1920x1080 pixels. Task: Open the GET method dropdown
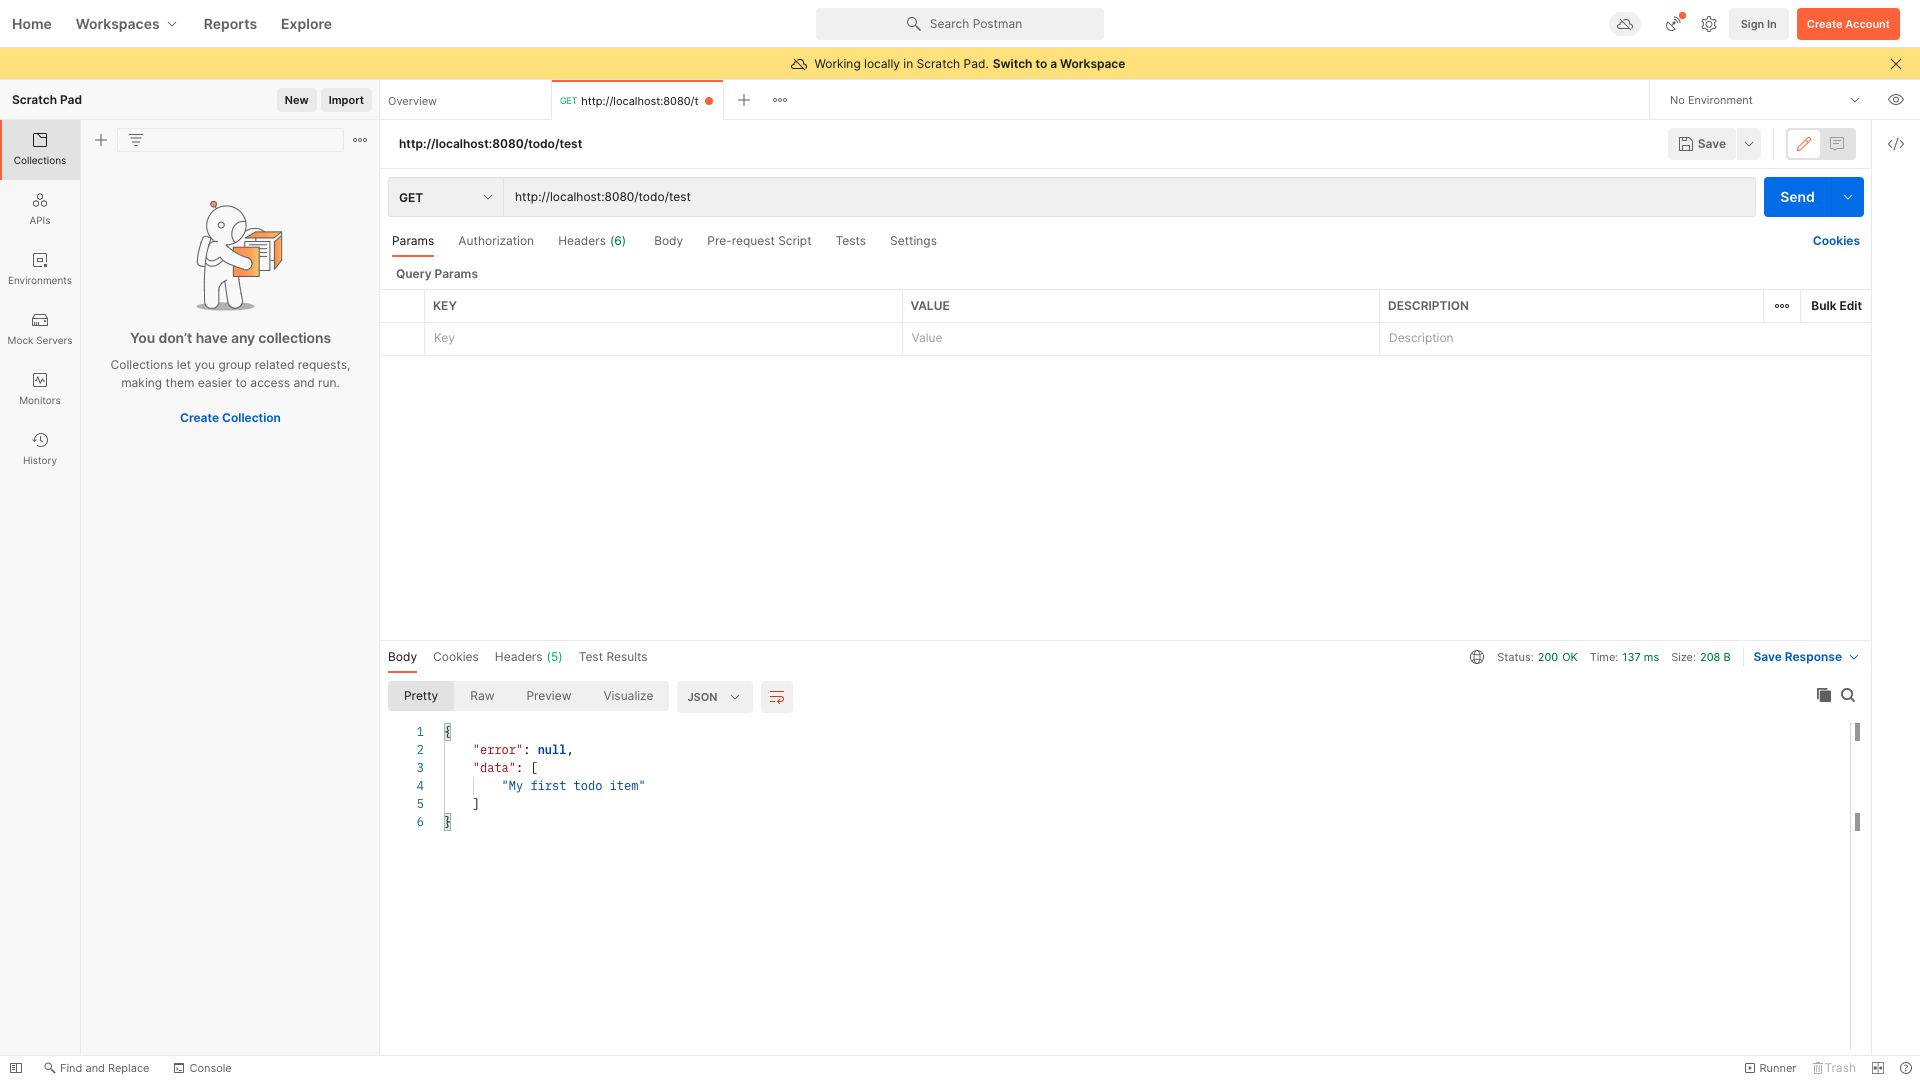(445, 197)
